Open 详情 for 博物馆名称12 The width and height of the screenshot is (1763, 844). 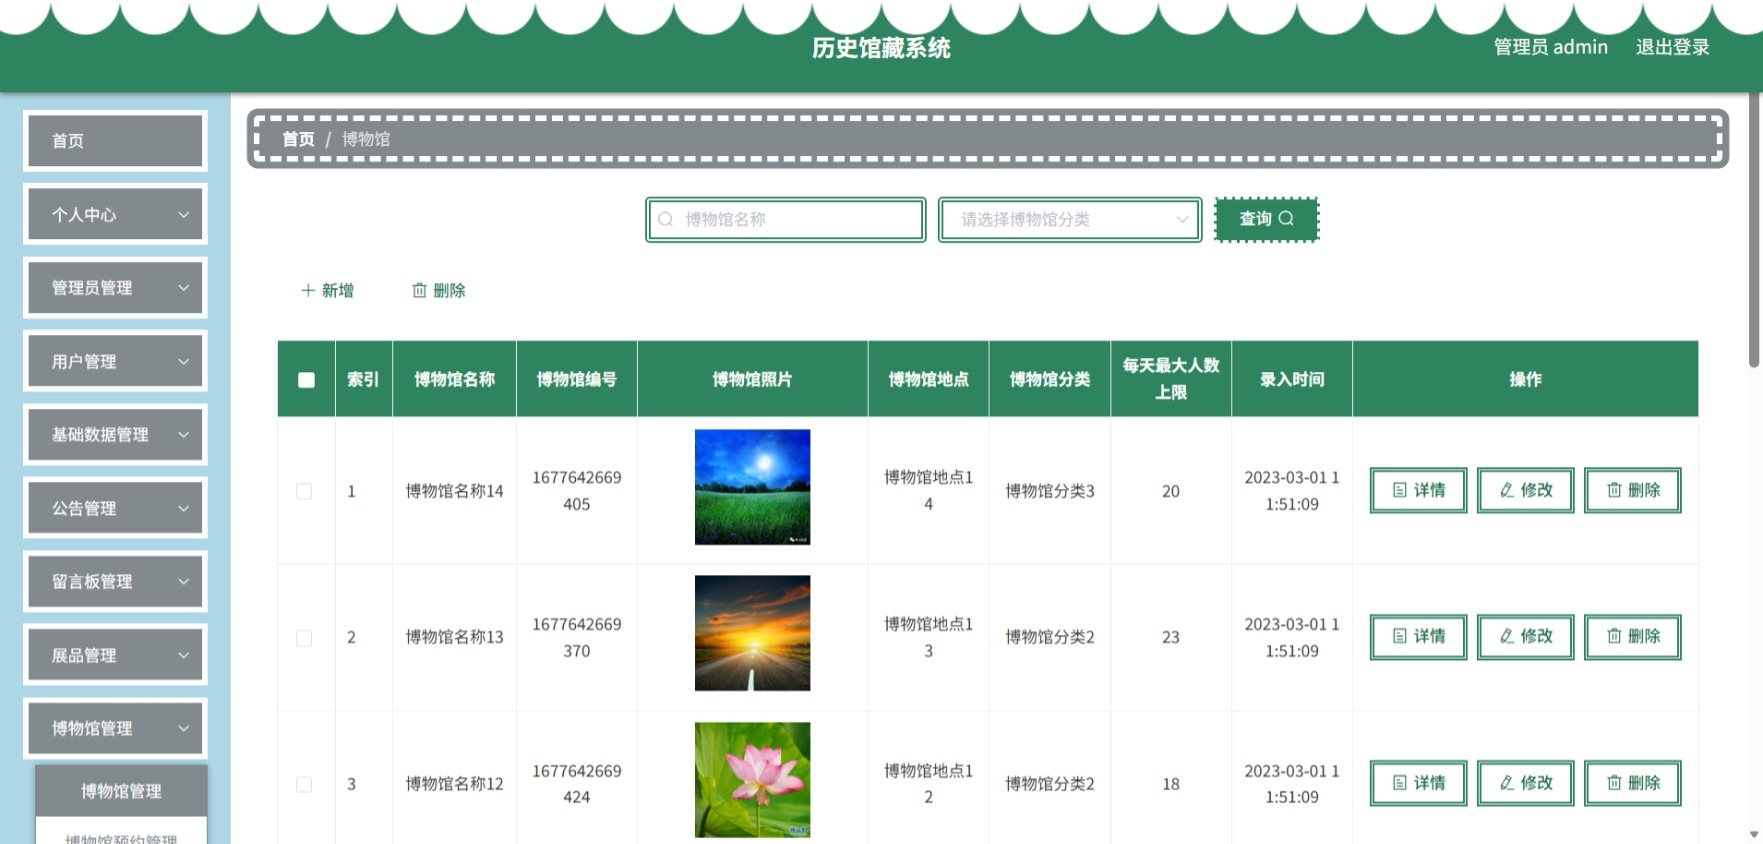[x=1418, y=783]
